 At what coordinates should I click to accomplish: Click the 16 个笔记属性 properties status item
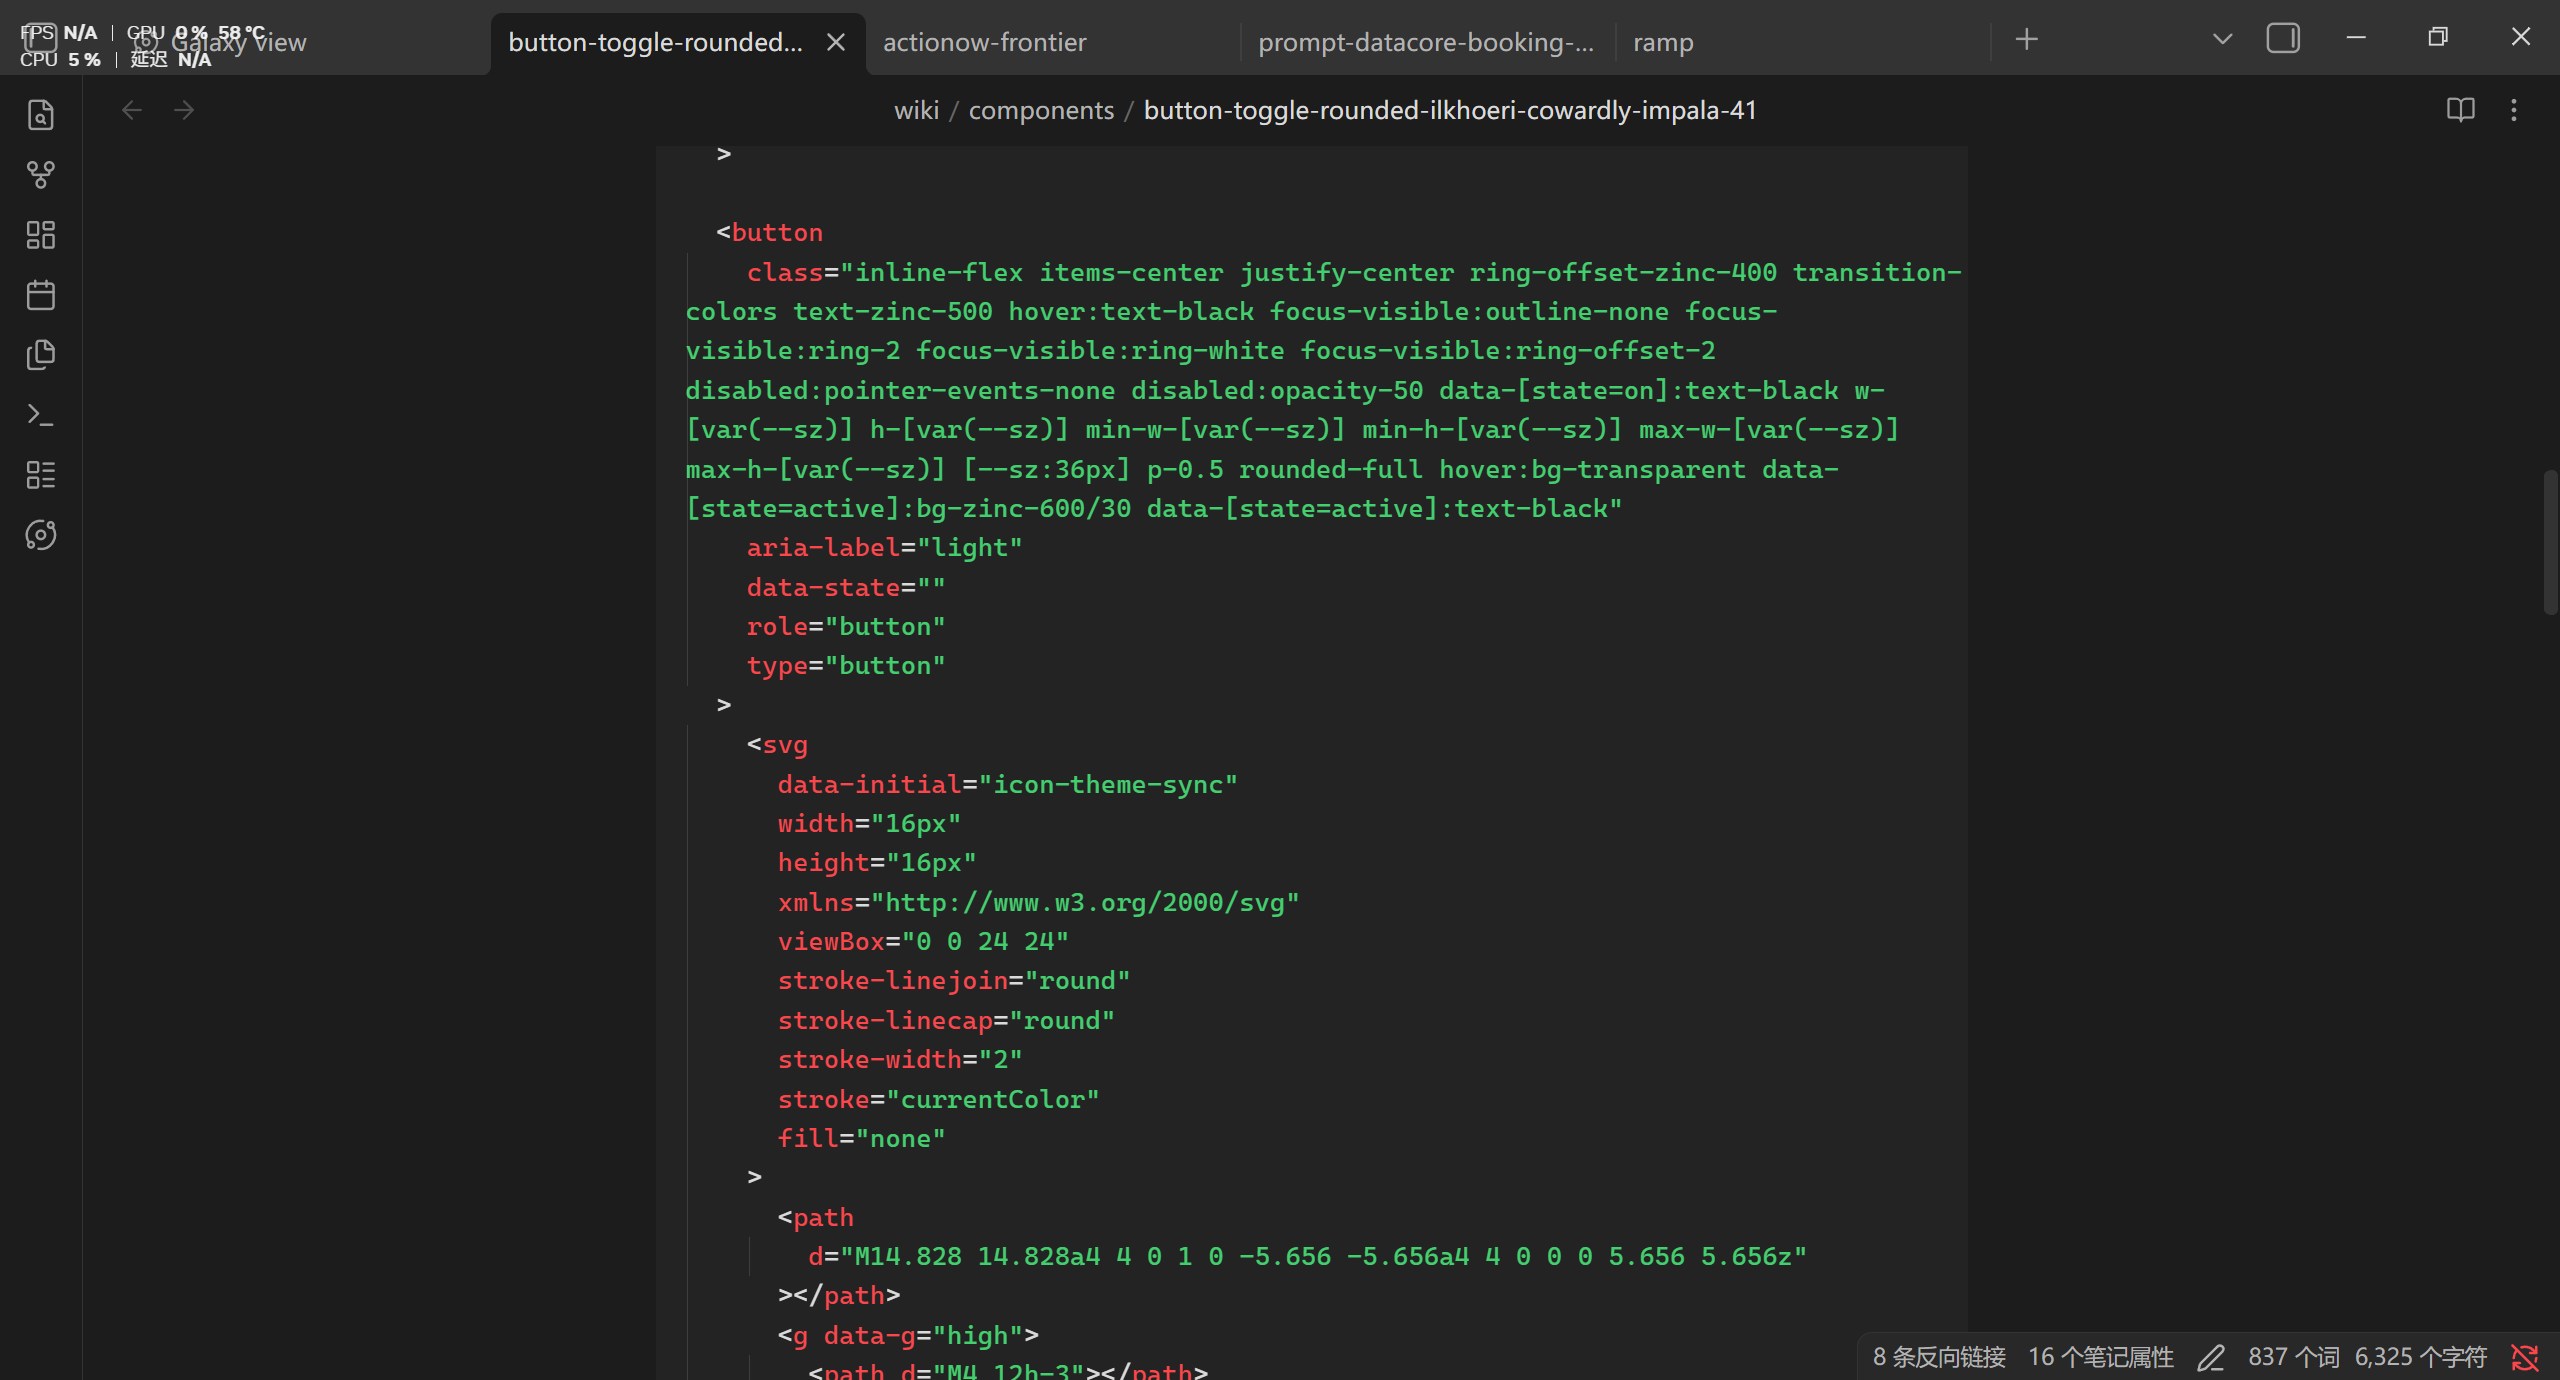[x=2101, y=1357]
